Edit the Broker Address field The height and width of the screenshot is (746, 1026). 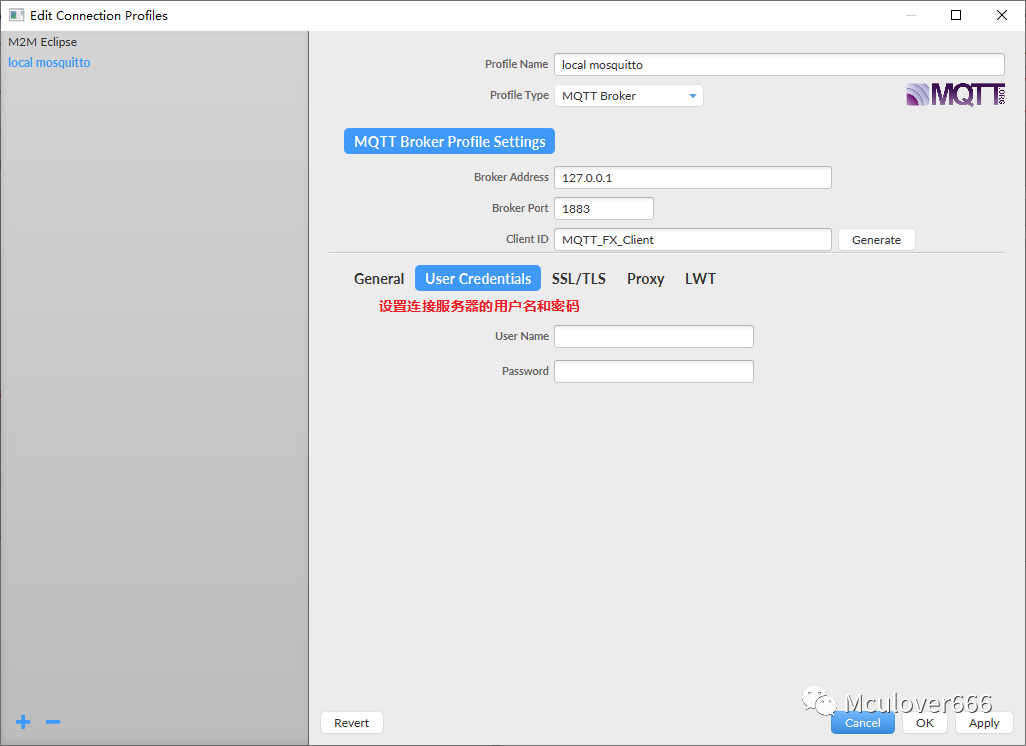coord(693,177)
